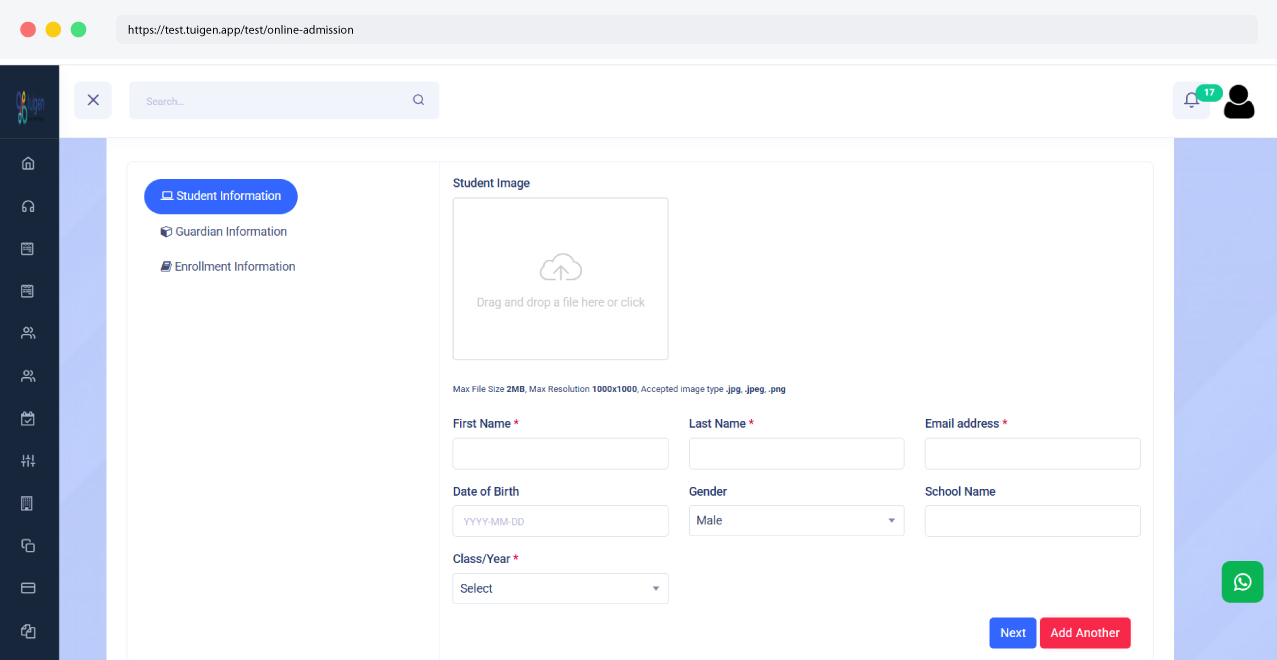Click the home icon in the sidebar
The width and height of the screenshot is (1277, 660).
[x=28, y=163]
